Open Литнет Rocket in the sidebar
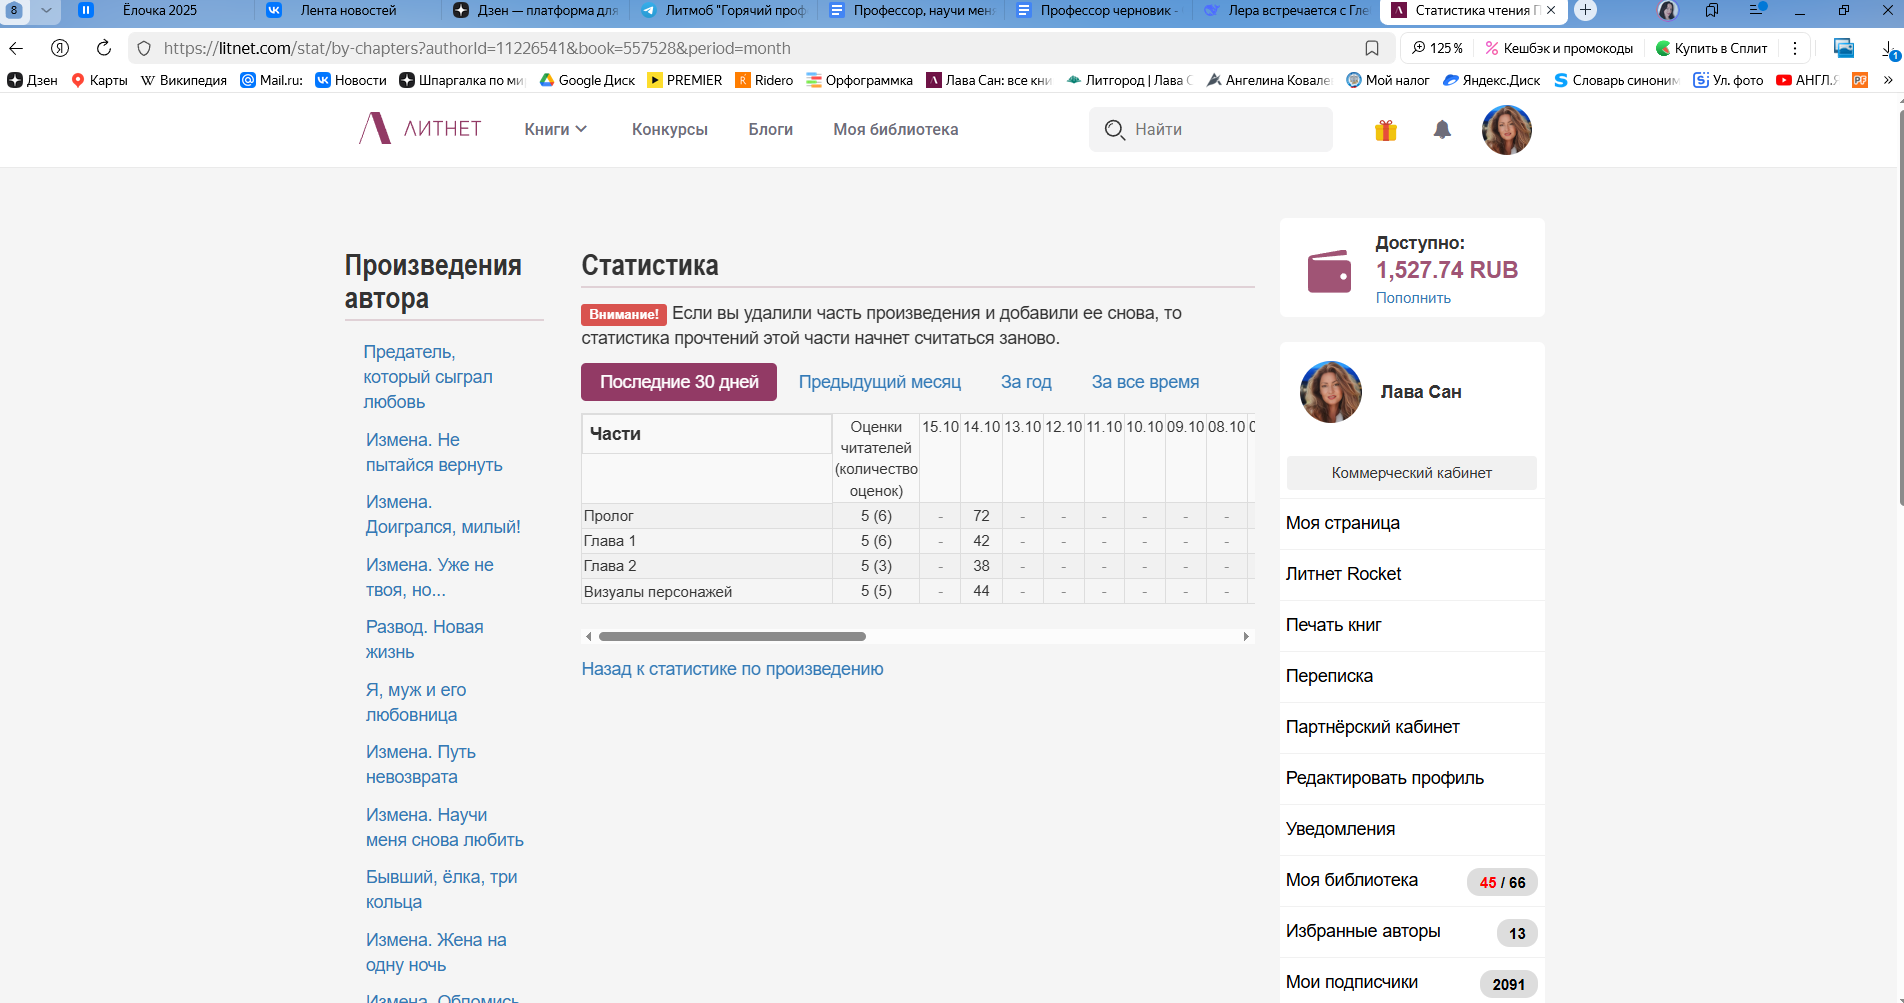Screen dimensions: 1904x1003 point(1412,574)
